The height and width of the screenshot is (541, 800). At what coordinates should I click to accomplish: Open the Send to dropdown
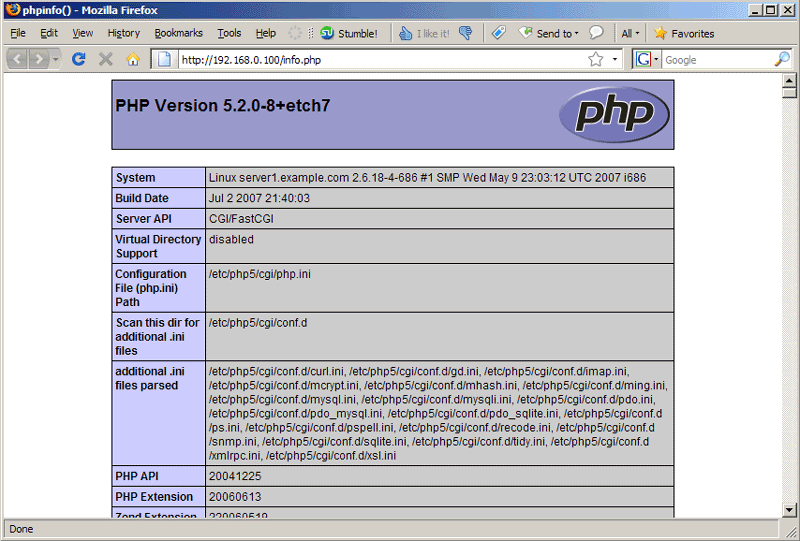(549, 33)
